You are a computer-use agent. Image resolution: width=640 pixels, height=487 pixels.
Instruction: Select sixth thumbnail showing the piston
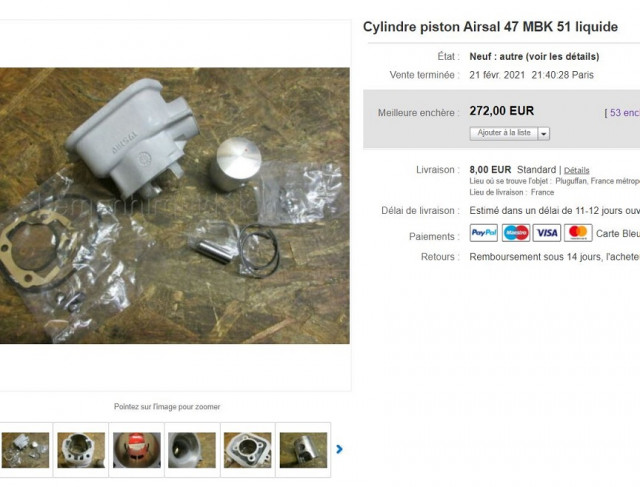[x=303, y=450]
